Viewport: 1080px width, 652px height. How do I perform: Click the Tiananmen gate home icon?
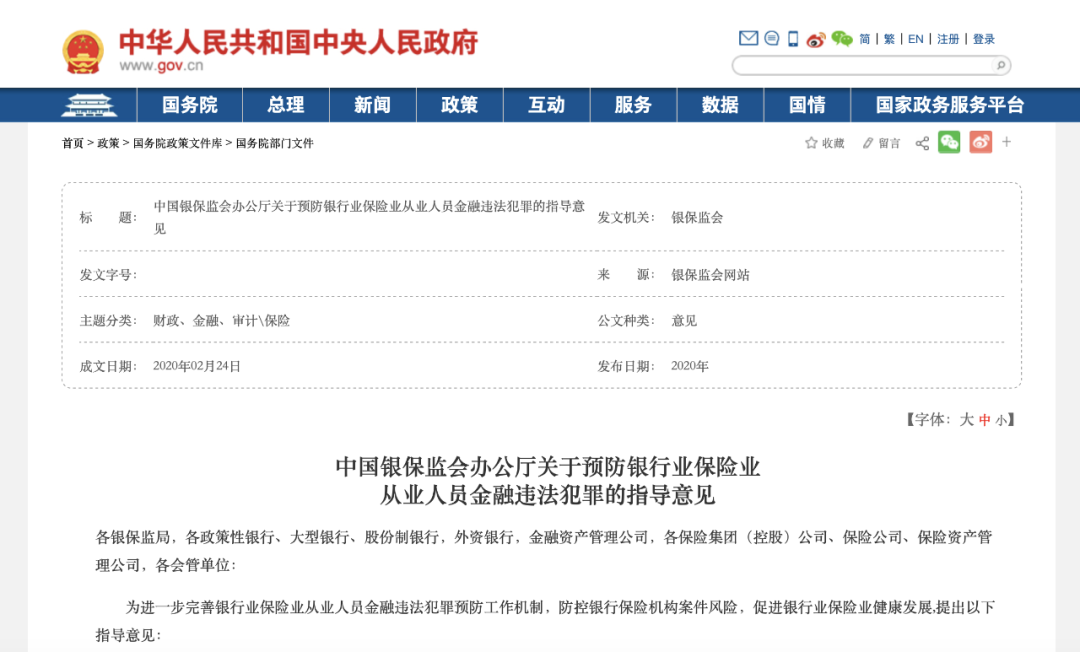pos(90,105)
